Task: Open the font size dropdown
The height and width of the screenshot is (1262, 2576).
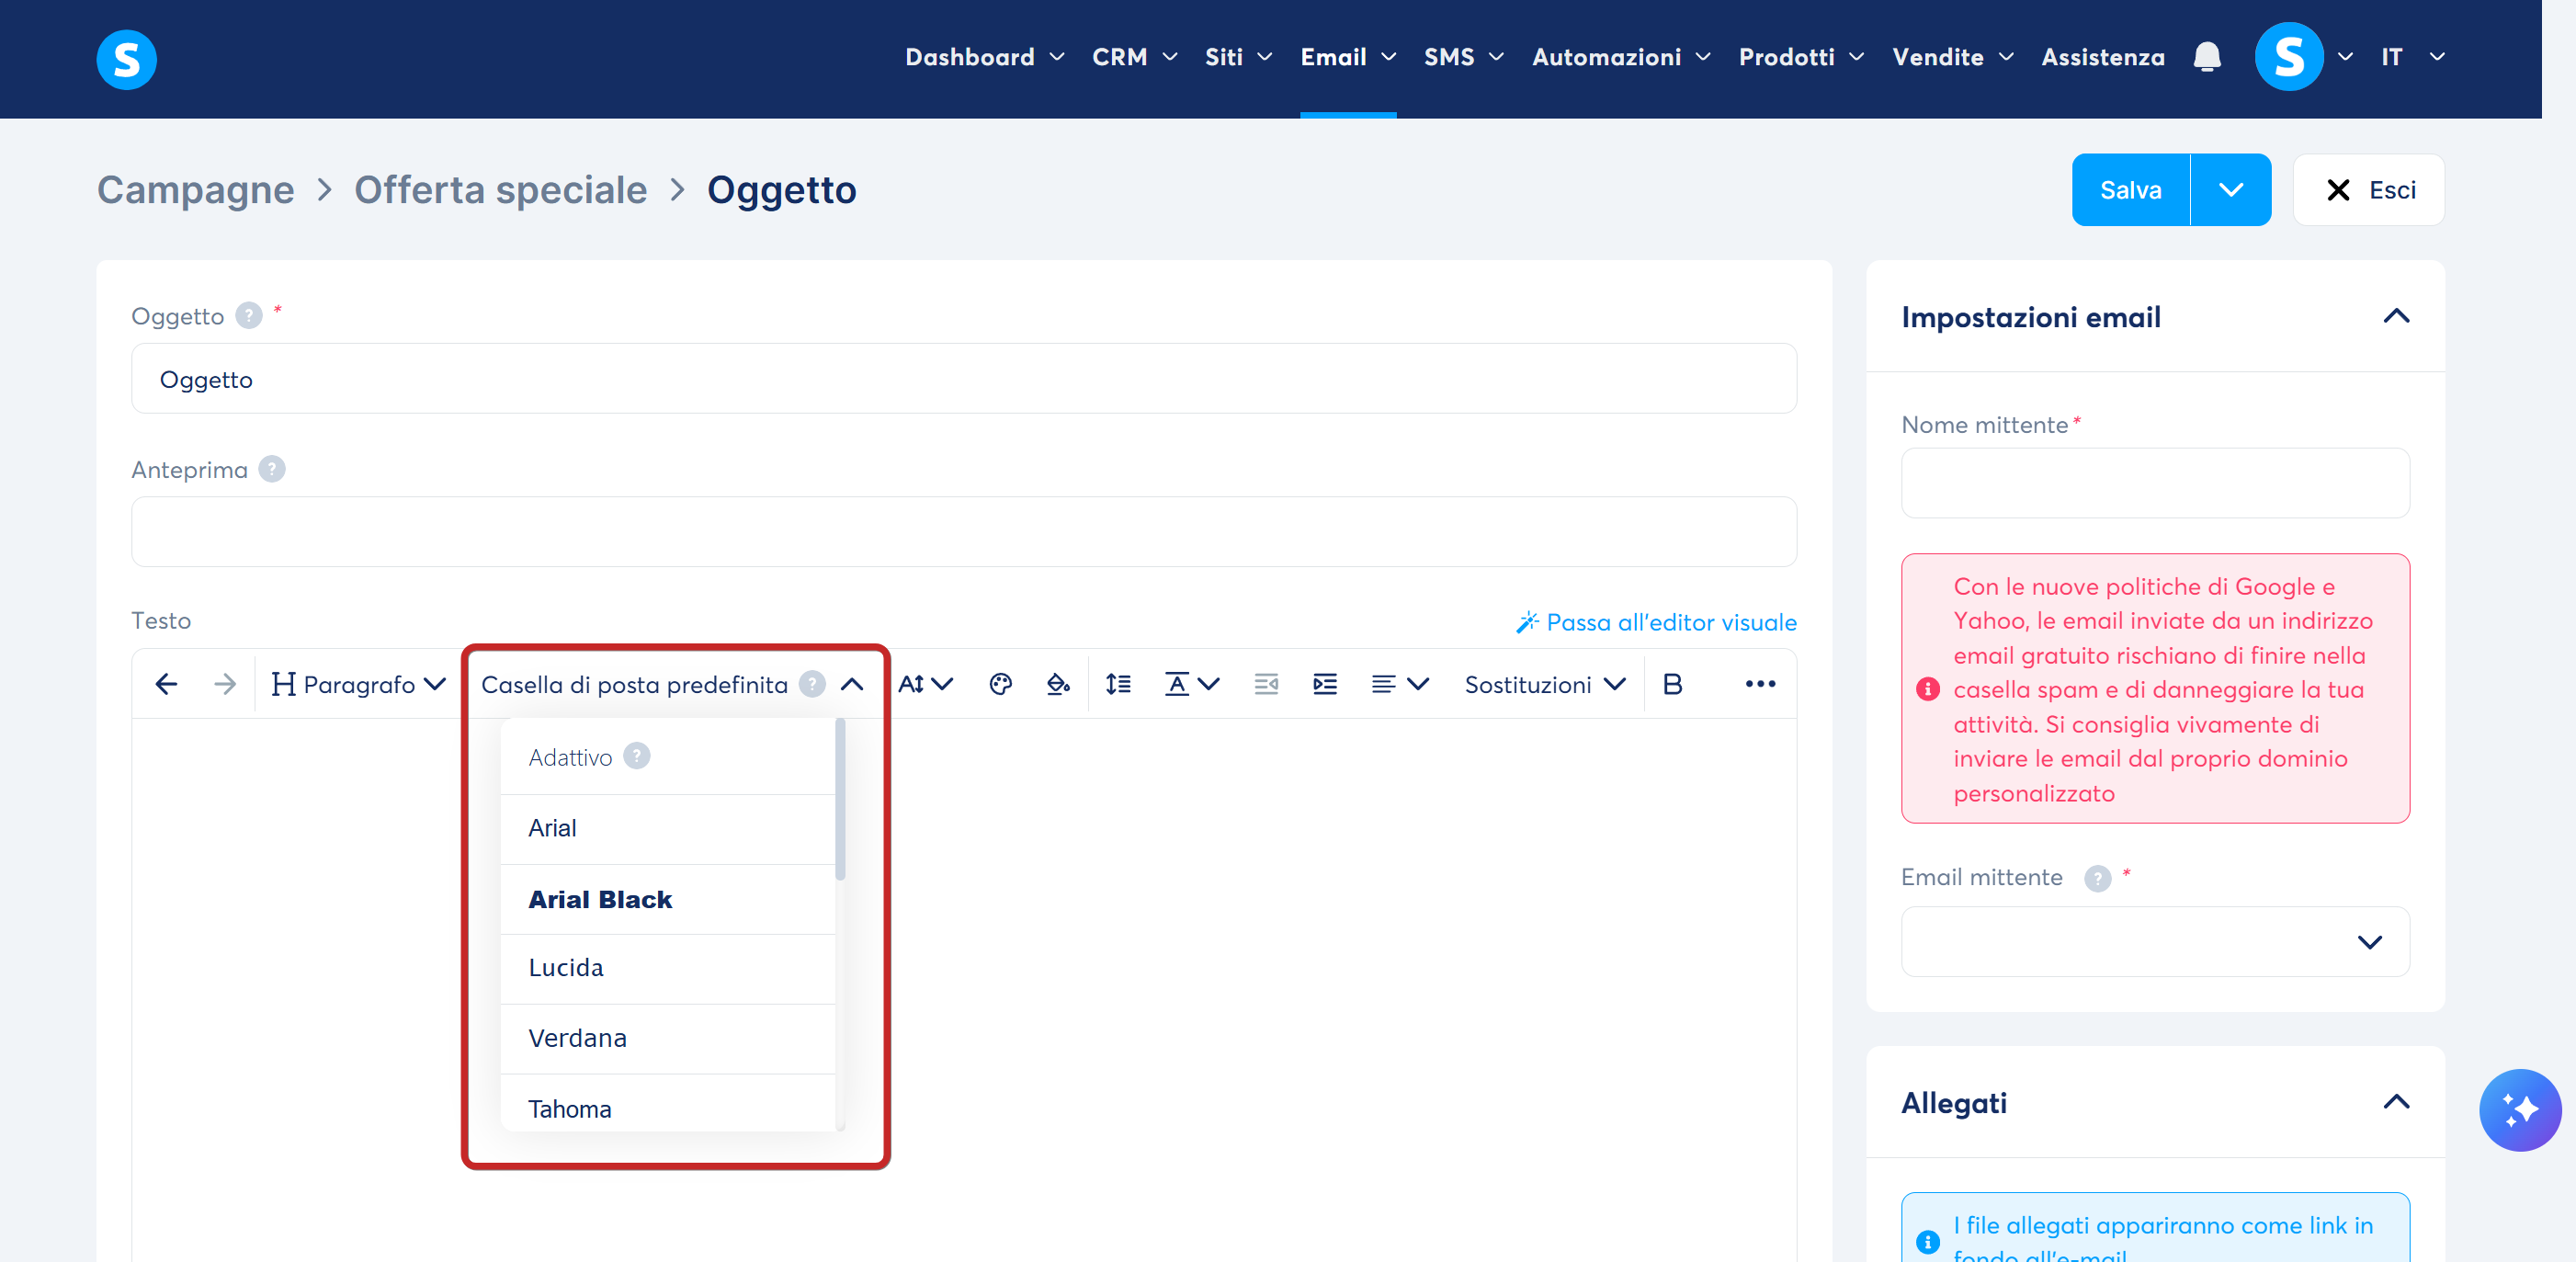Action: [x=925, y=684]
